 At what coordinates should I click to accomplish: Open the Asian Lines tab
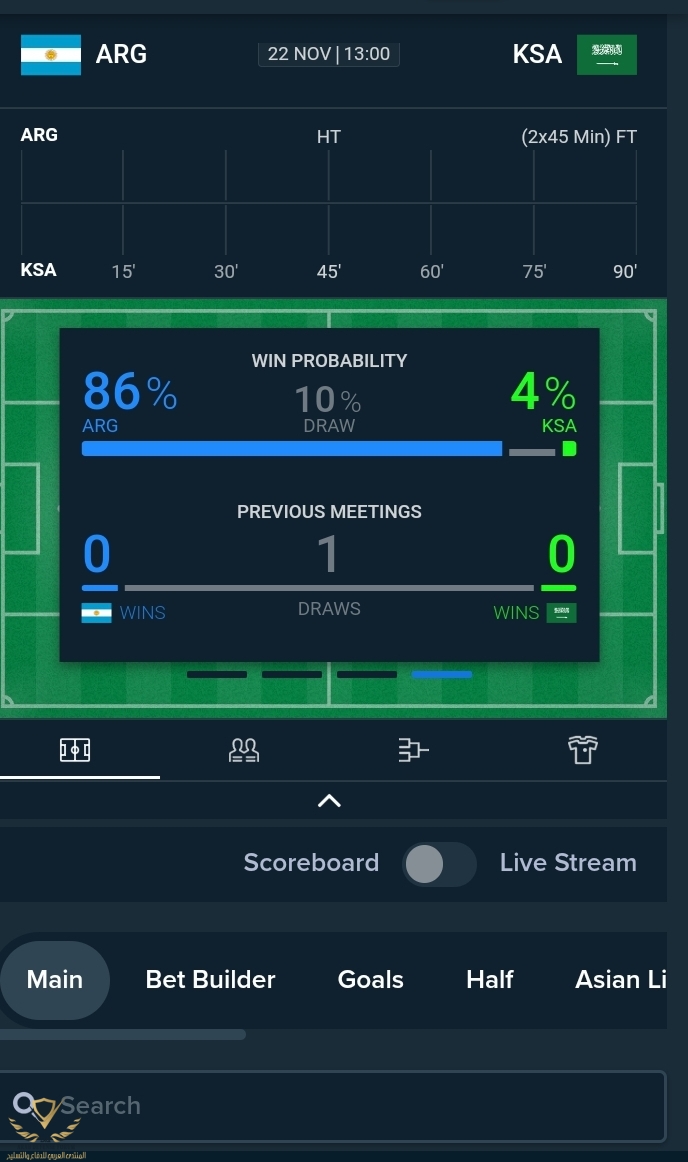click(x=620, y=979)
